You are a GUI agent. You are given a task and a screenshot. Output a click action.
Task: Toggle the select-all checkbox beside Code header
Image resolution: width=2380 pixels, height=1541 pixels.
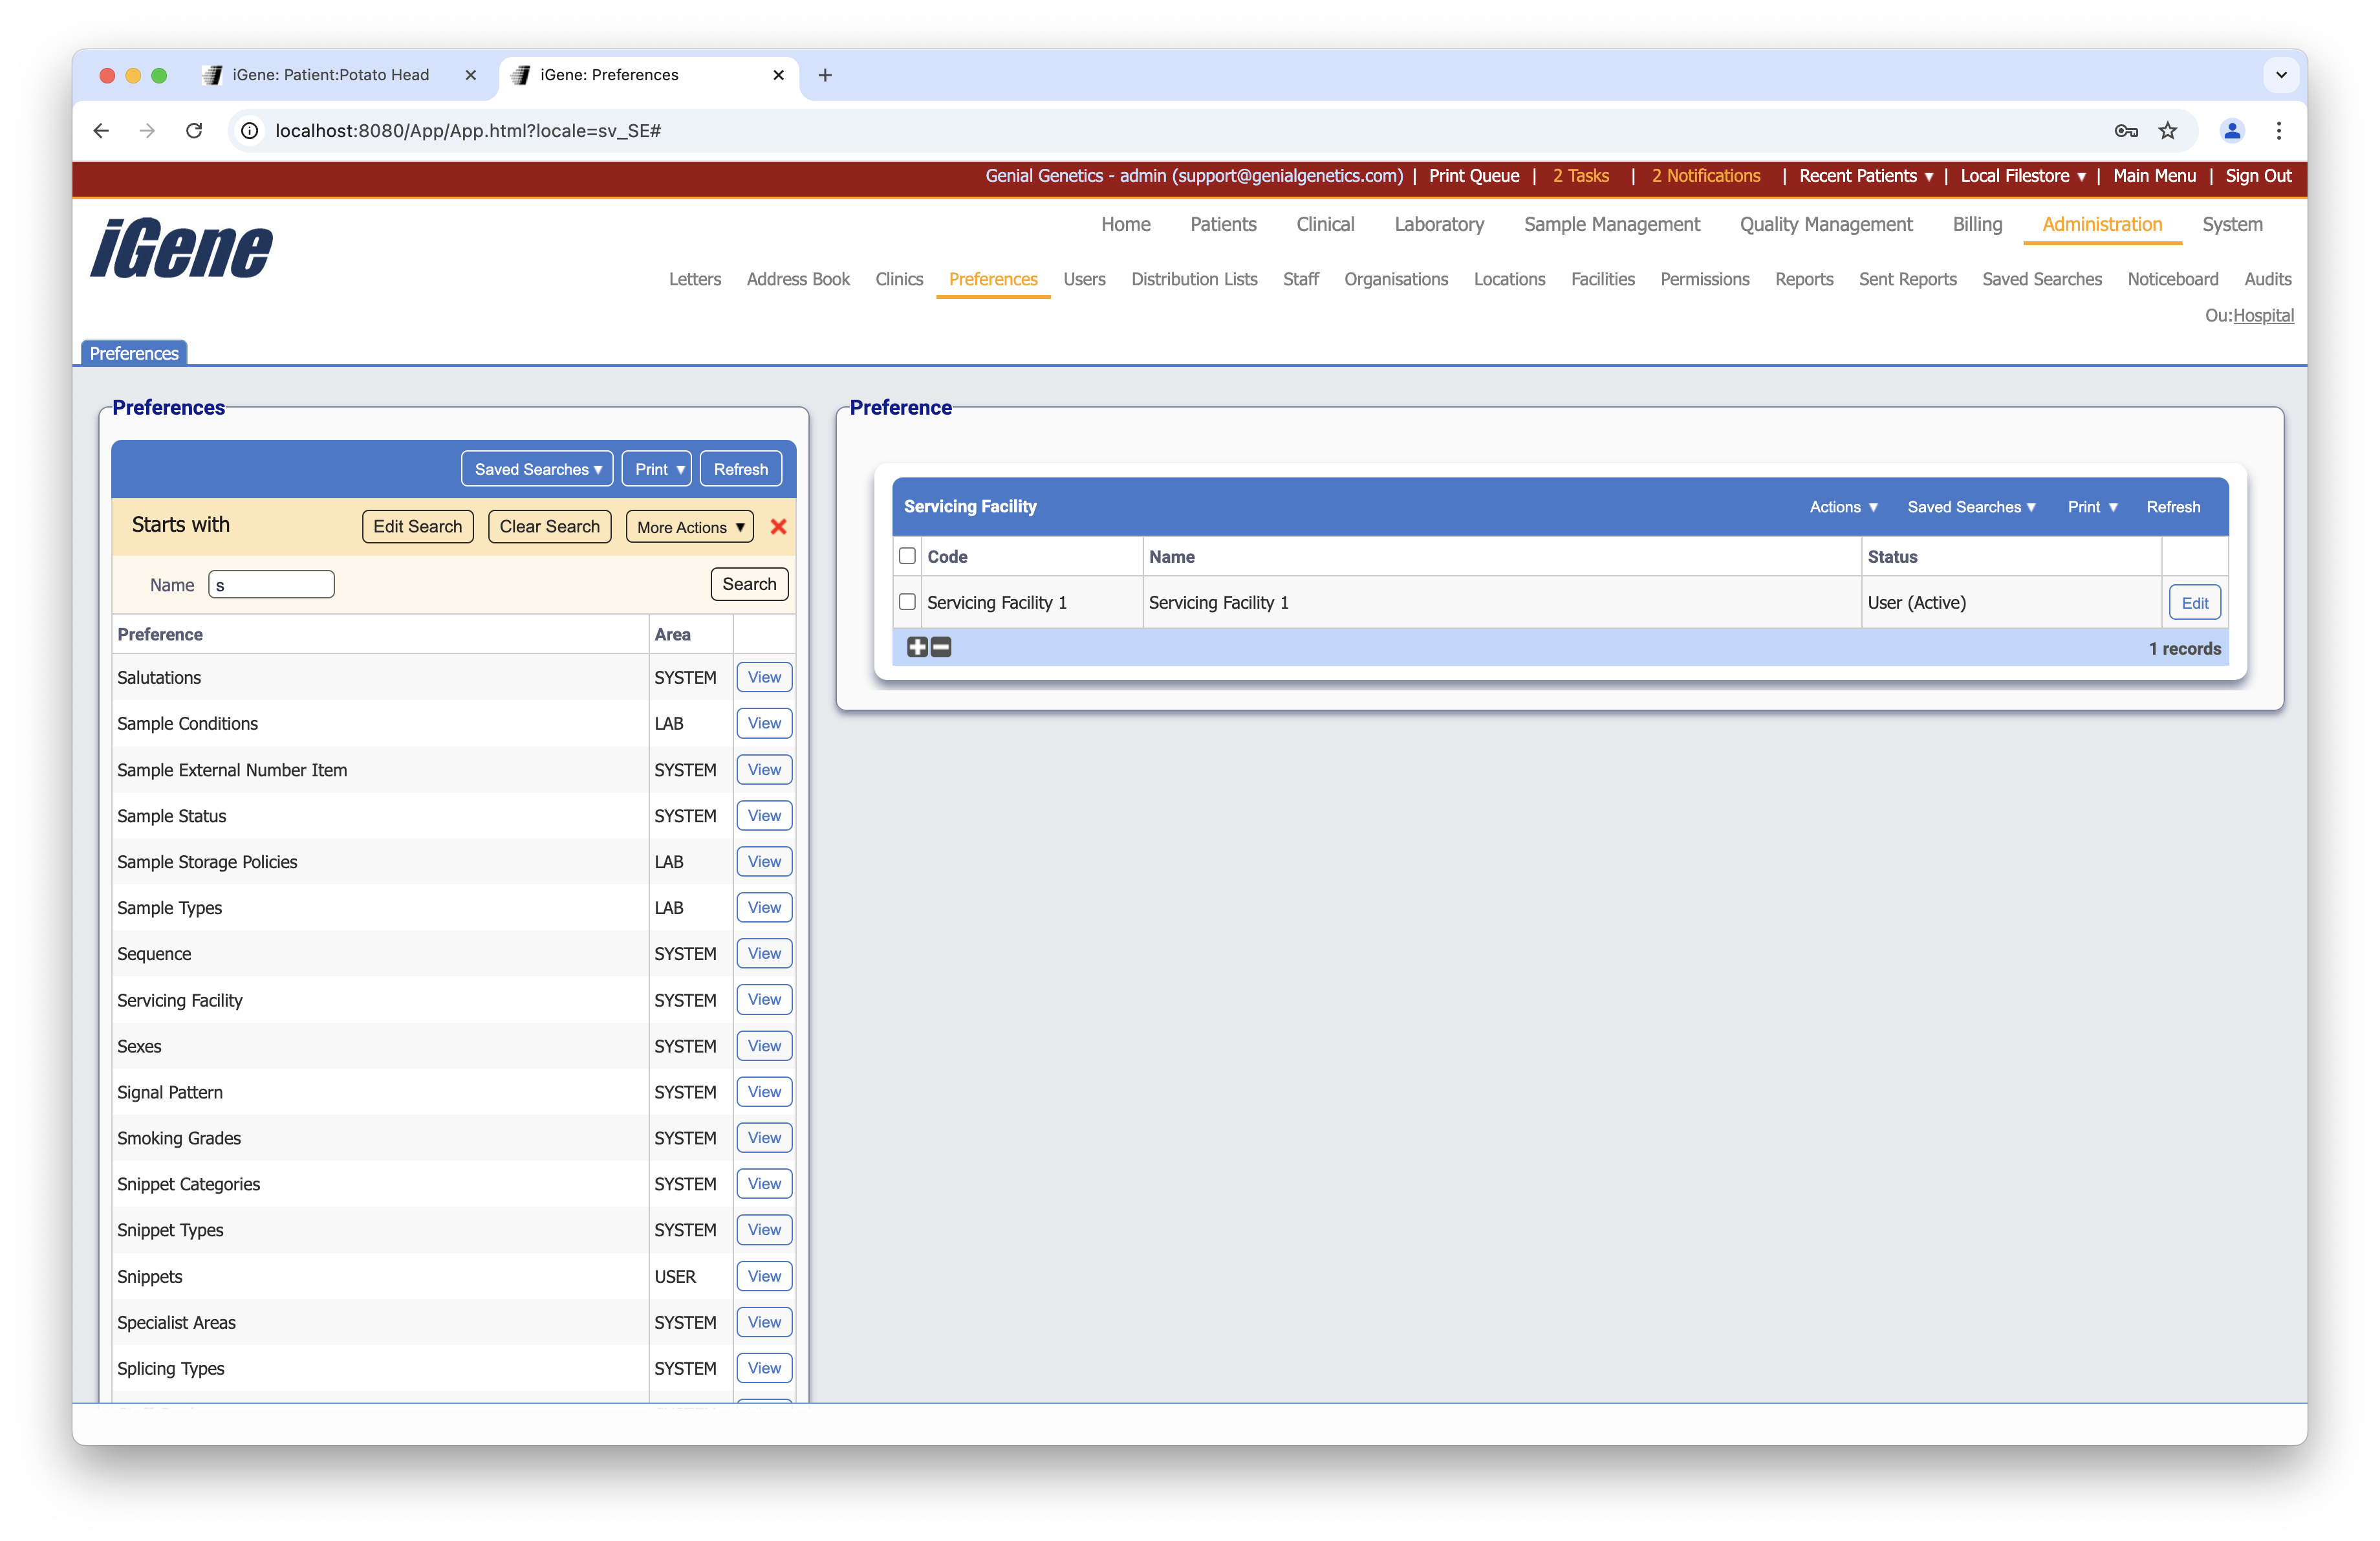tap(907, 556)
